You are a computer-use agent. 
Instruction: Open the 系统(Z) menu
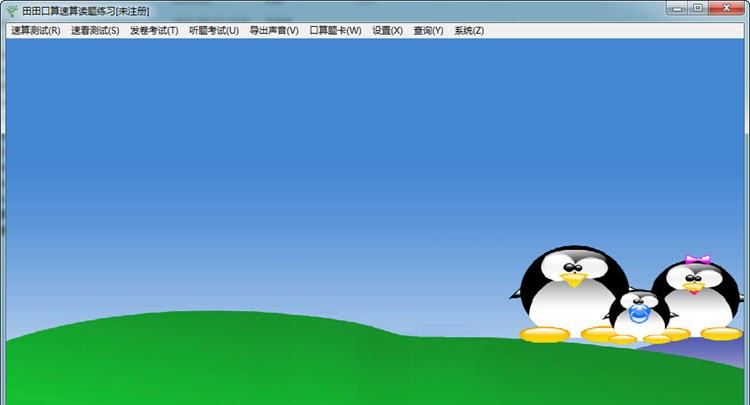(x=469, y=31)
